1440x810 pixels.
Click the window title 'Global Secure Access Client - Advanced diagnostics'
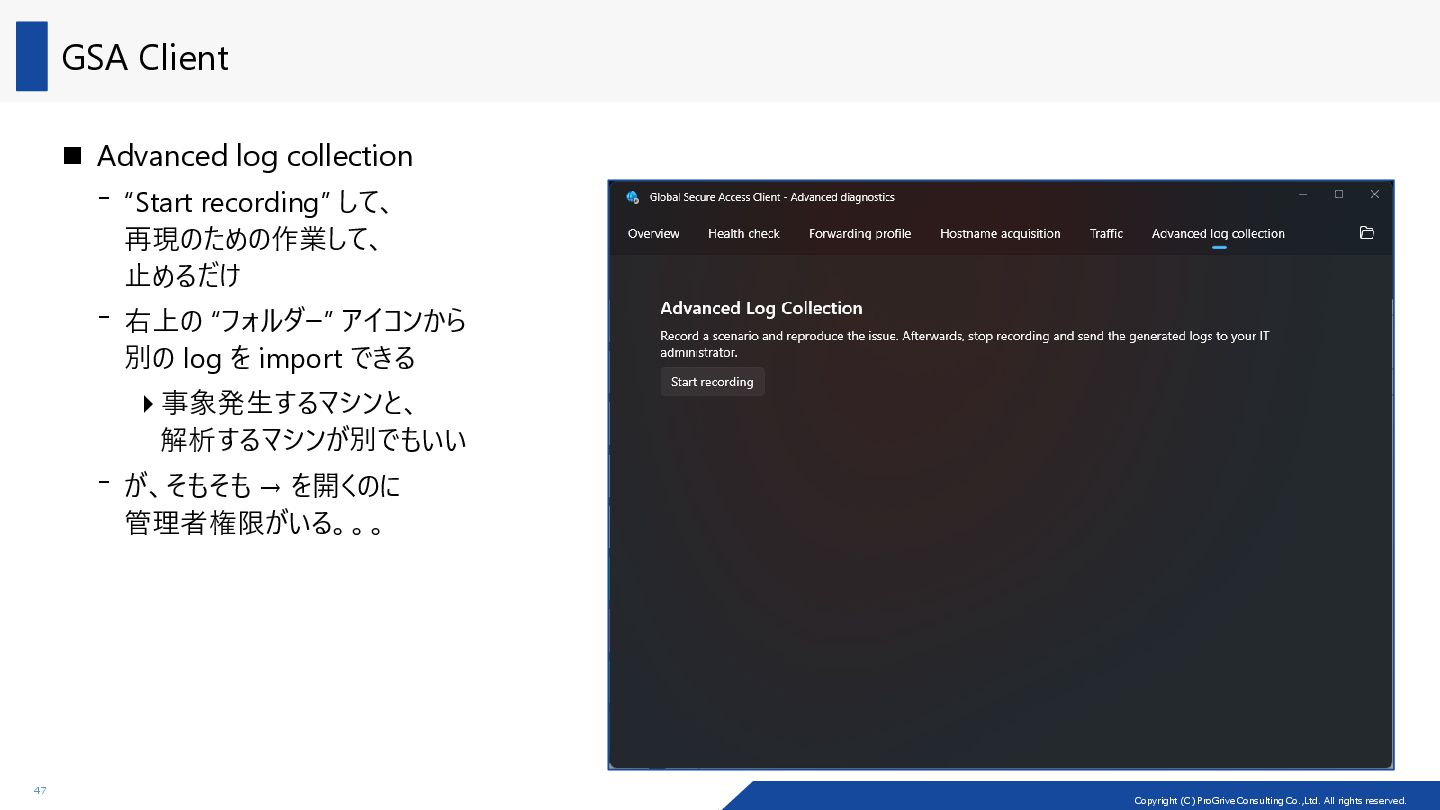(772, 197)
